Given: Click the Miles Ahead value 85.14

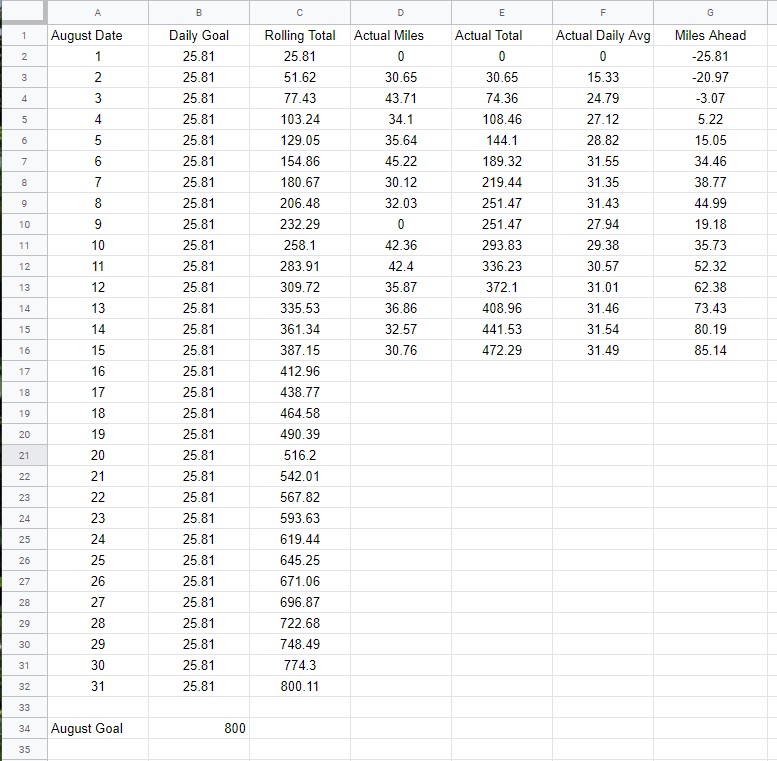Looking at the screenshot, I should pyautogui.click(x=710, y=350).
